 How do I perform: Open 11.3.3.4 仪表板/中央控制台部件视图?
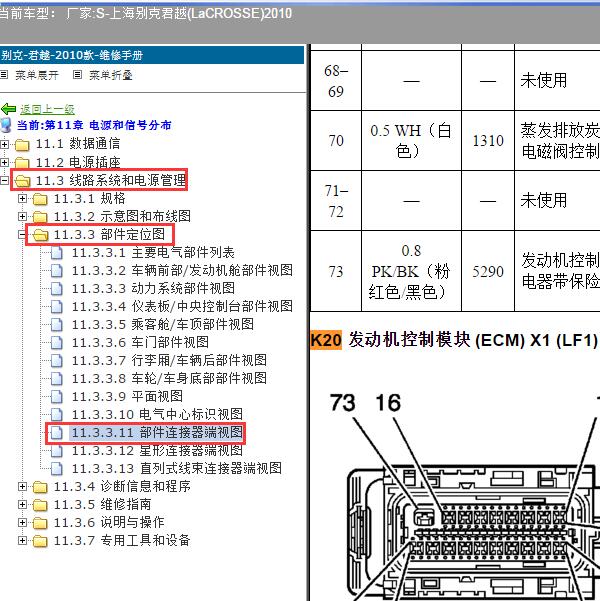pyautogui.click(x=182, y=307)
